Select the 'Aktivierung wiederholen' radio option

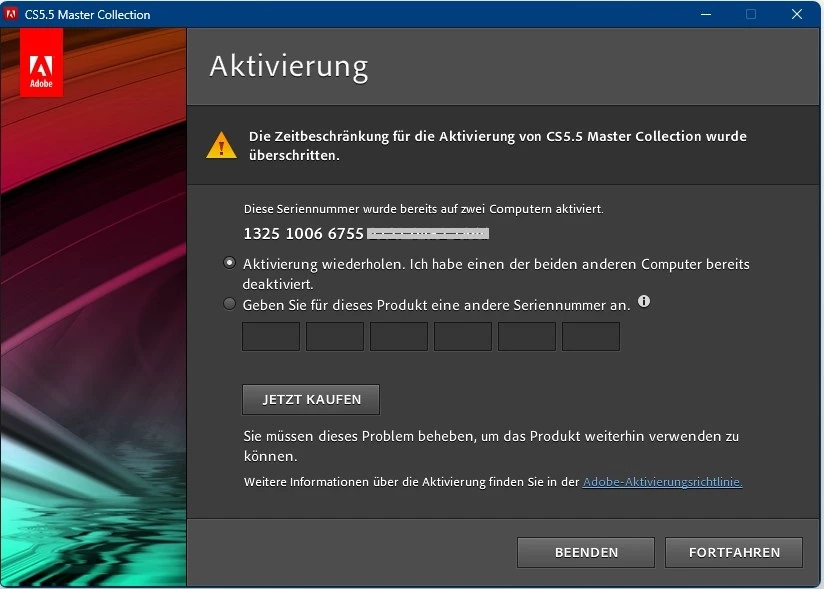[x=230, y=263]
